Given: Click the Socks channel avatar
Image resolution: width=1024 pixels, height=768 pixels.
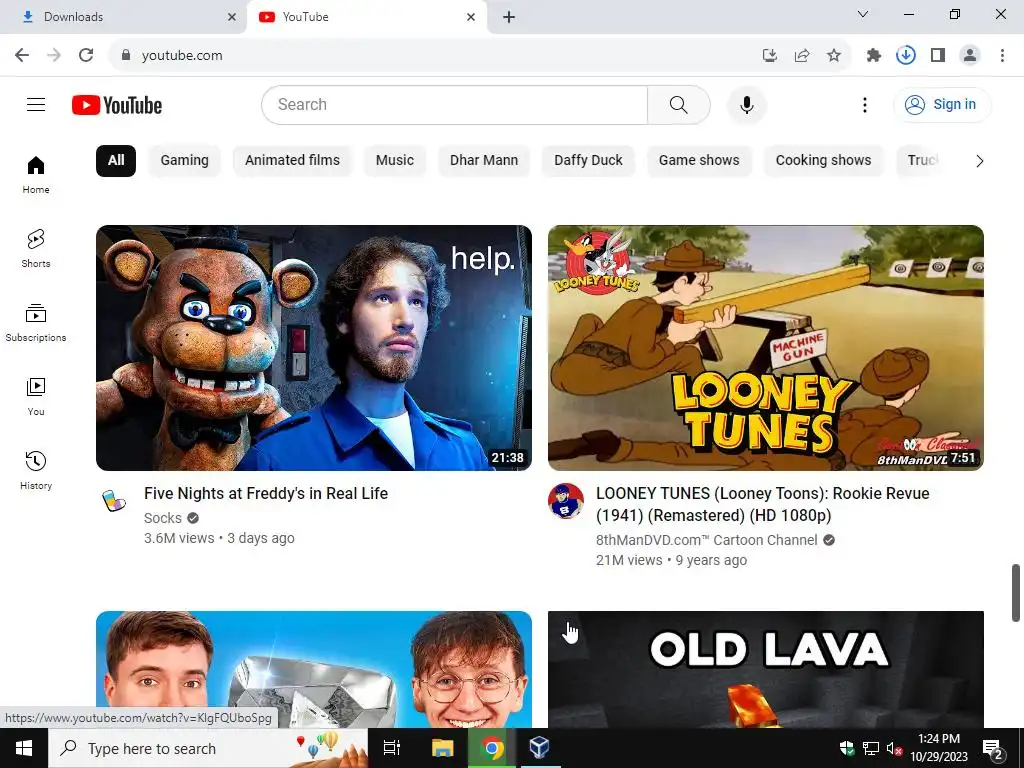Looking at the screenshot, I should [114, 502].
